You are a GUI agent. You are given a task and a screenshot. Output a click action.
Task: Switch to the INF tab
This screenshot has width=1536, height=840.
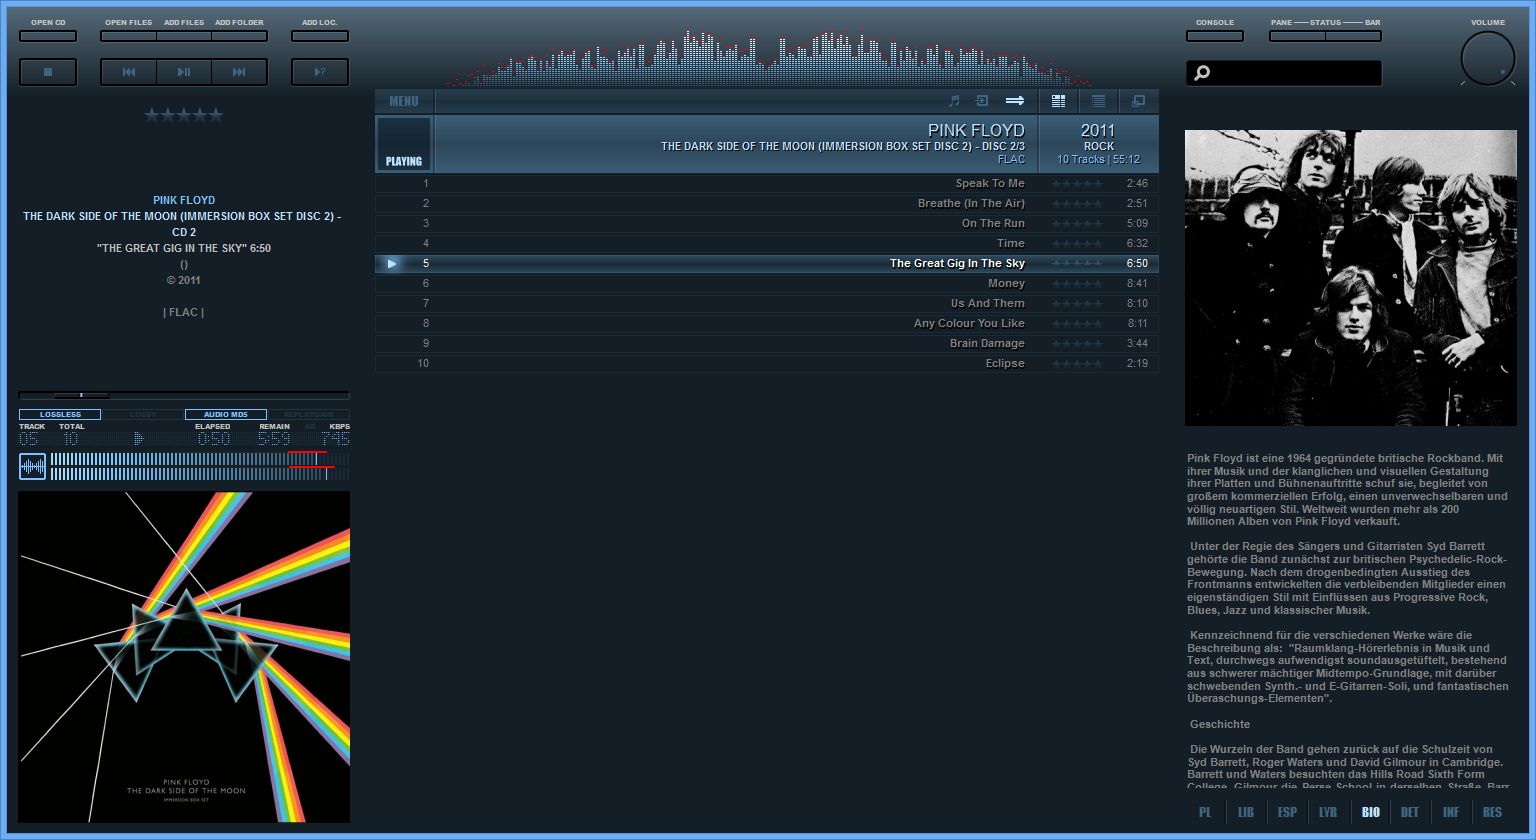pos(1451,812)
